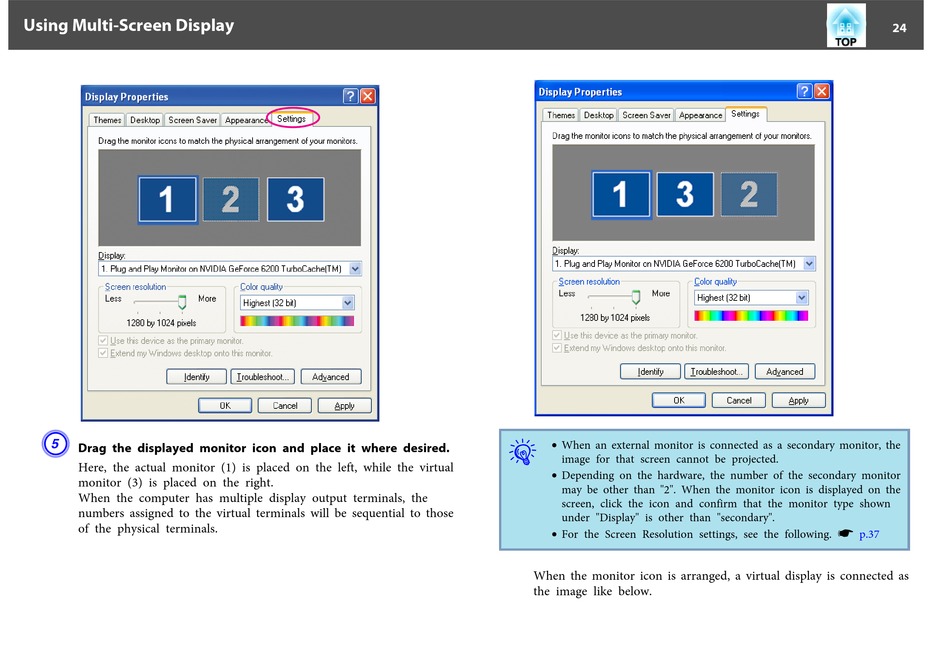950x660 pixels.
Task: Open Appearance tab in left dialog
Action: click(x=245, y=120)
